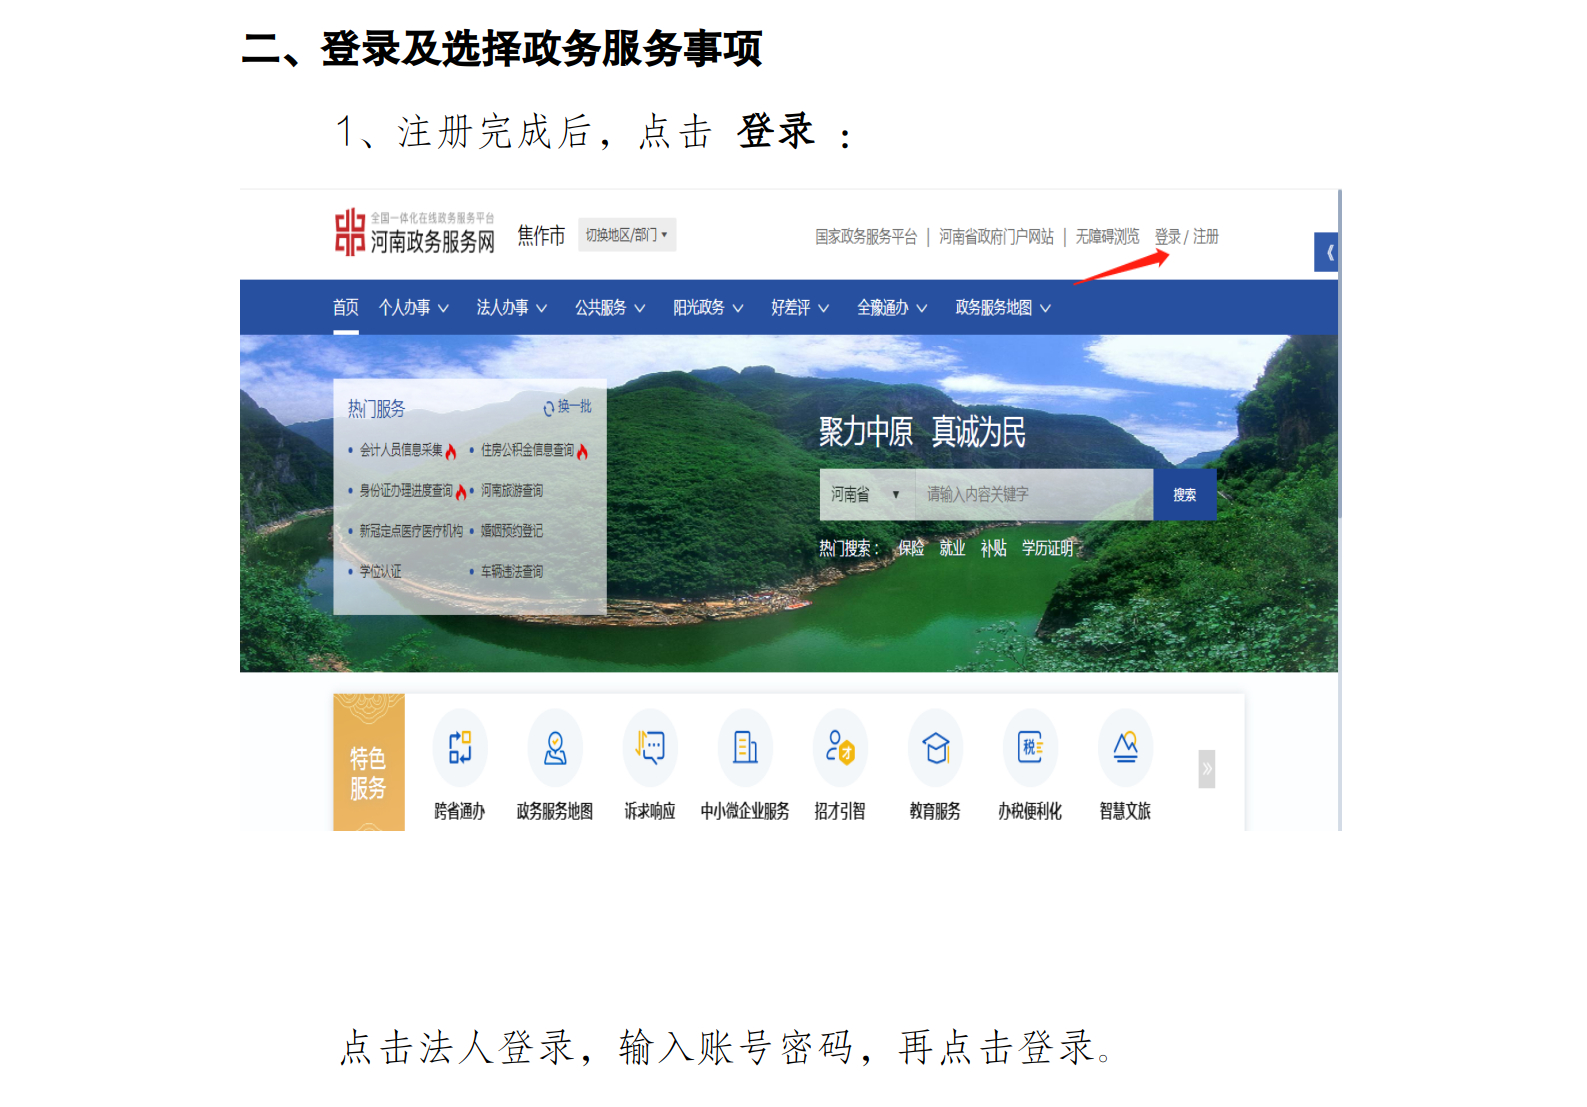
Task: Click the 招才引智 icon
Action: point(840,748)
